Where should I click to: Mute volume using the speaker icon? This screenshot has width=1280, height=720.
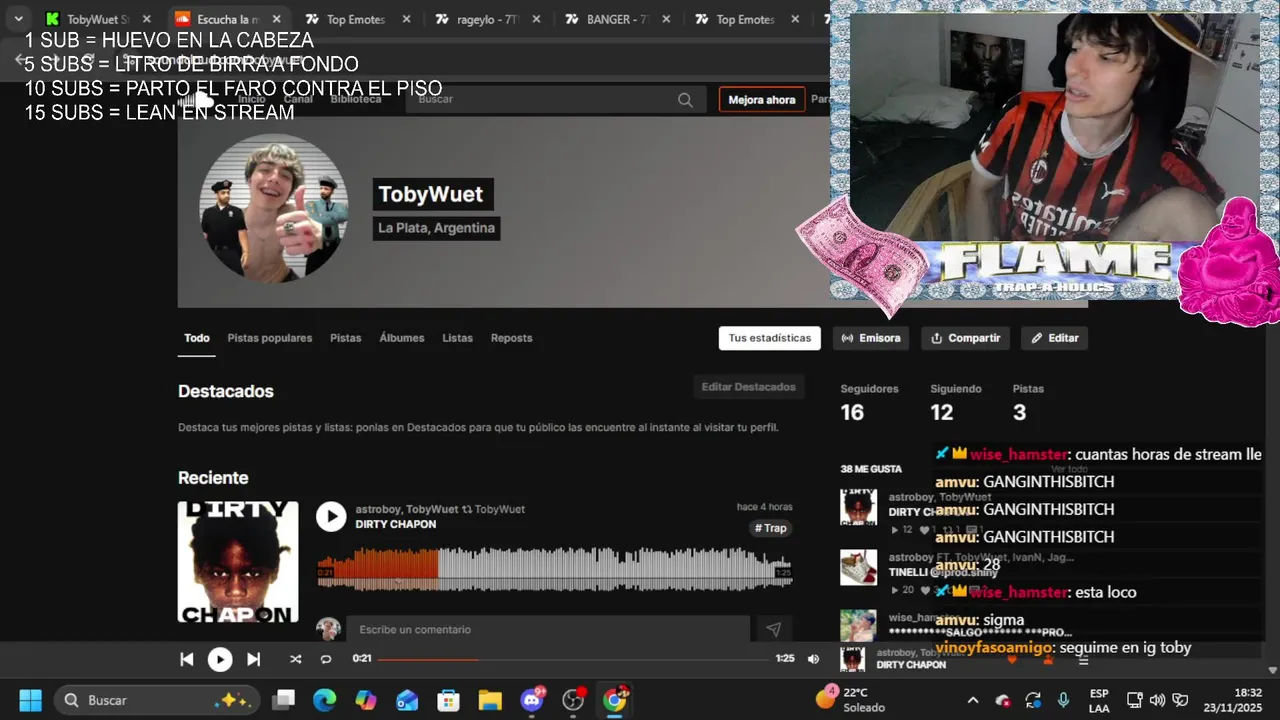coord(813,659)
